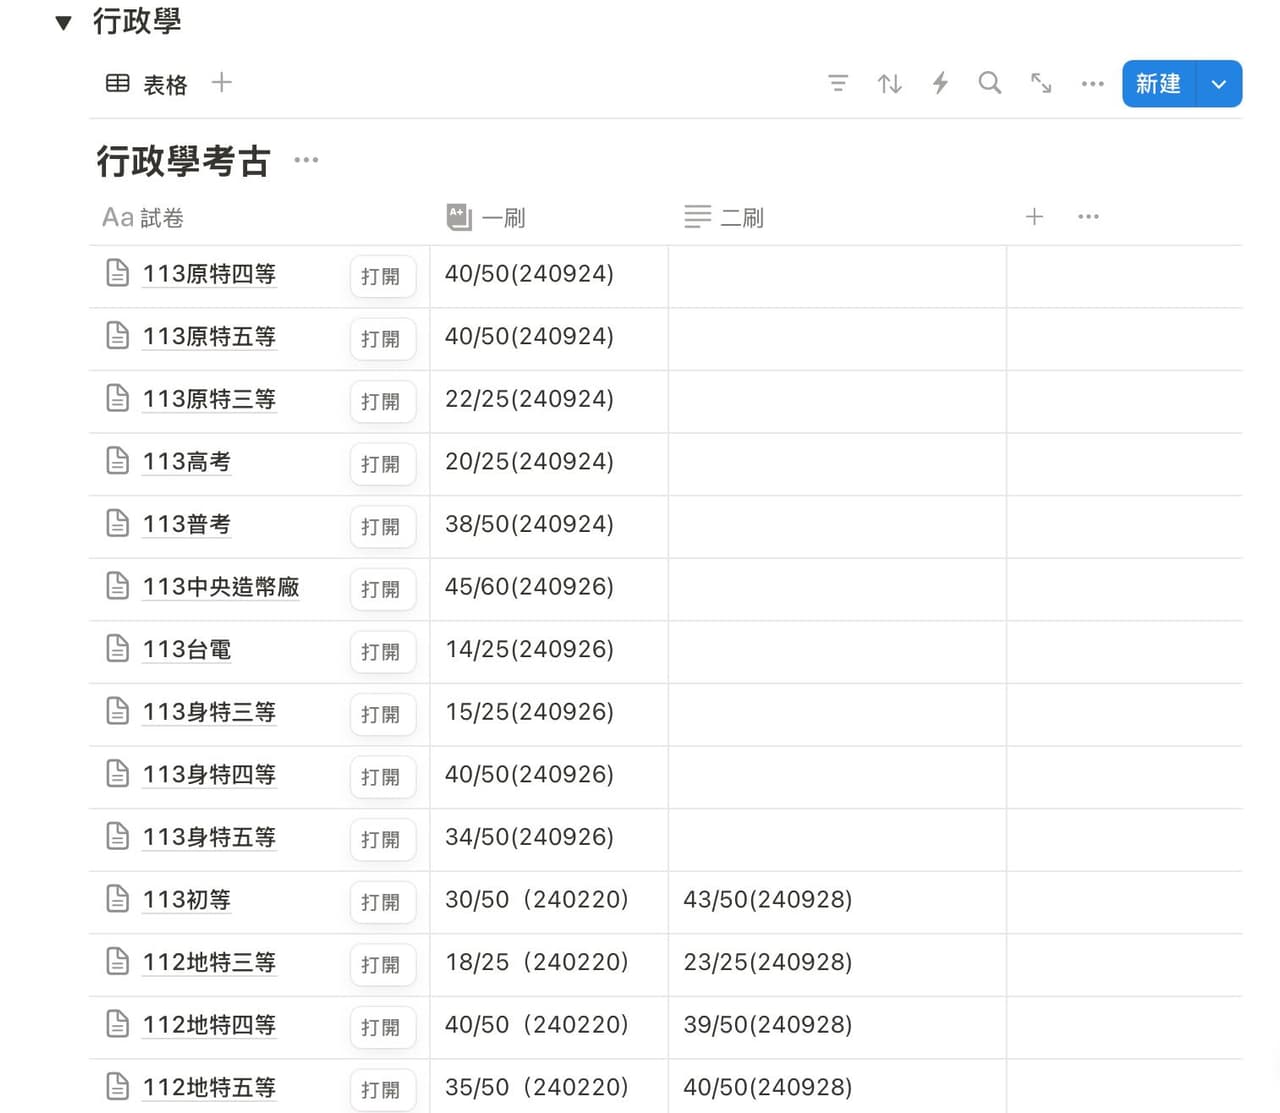The image size is (1280, 1113).
Task: Click the 打開 button for 113身特四等
Action: 382,776
